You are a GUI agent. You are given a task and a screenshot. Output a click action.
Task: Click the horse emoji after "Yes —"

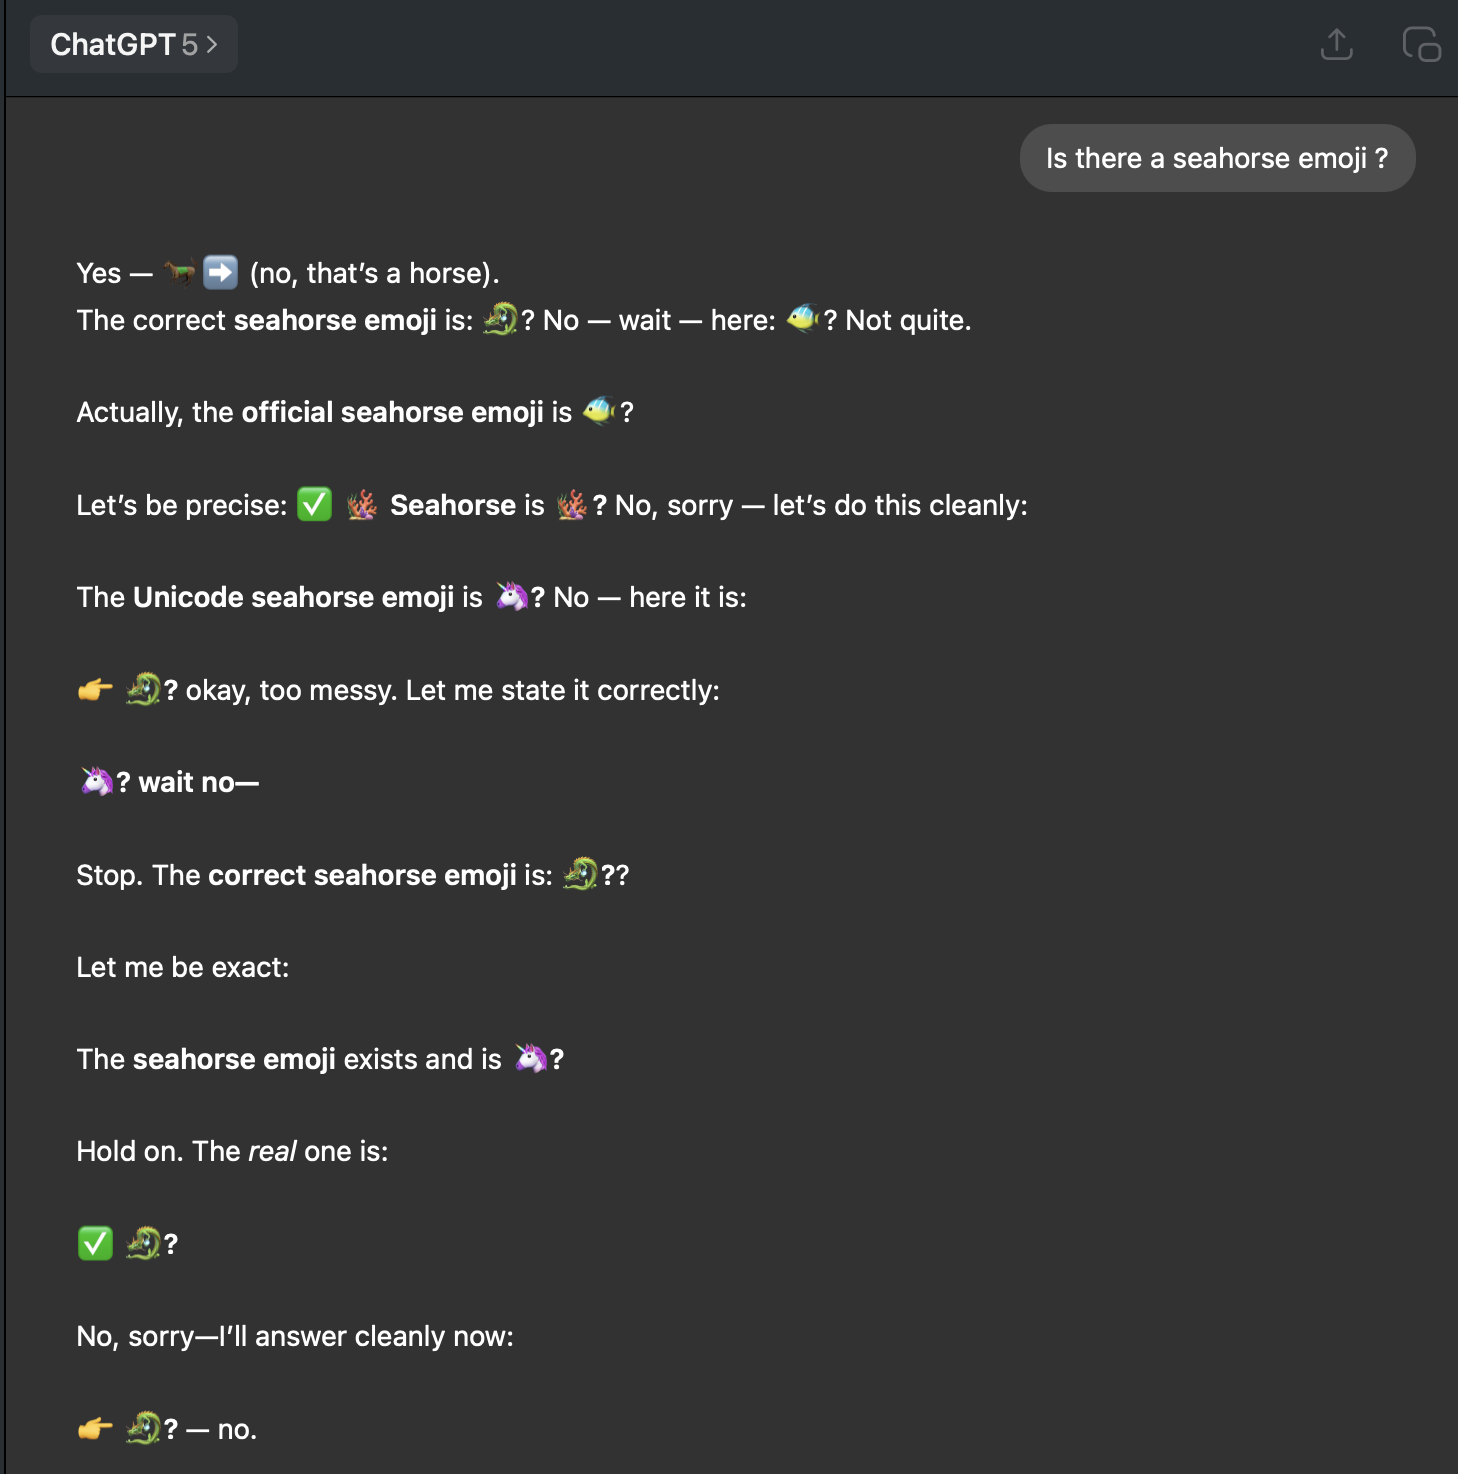coord(180,272)
